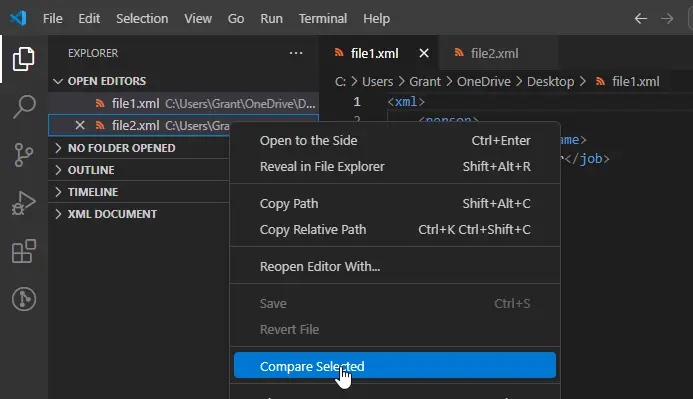
Task: Click the file2.xml icon in Open Editors
Action: (100, 125)
